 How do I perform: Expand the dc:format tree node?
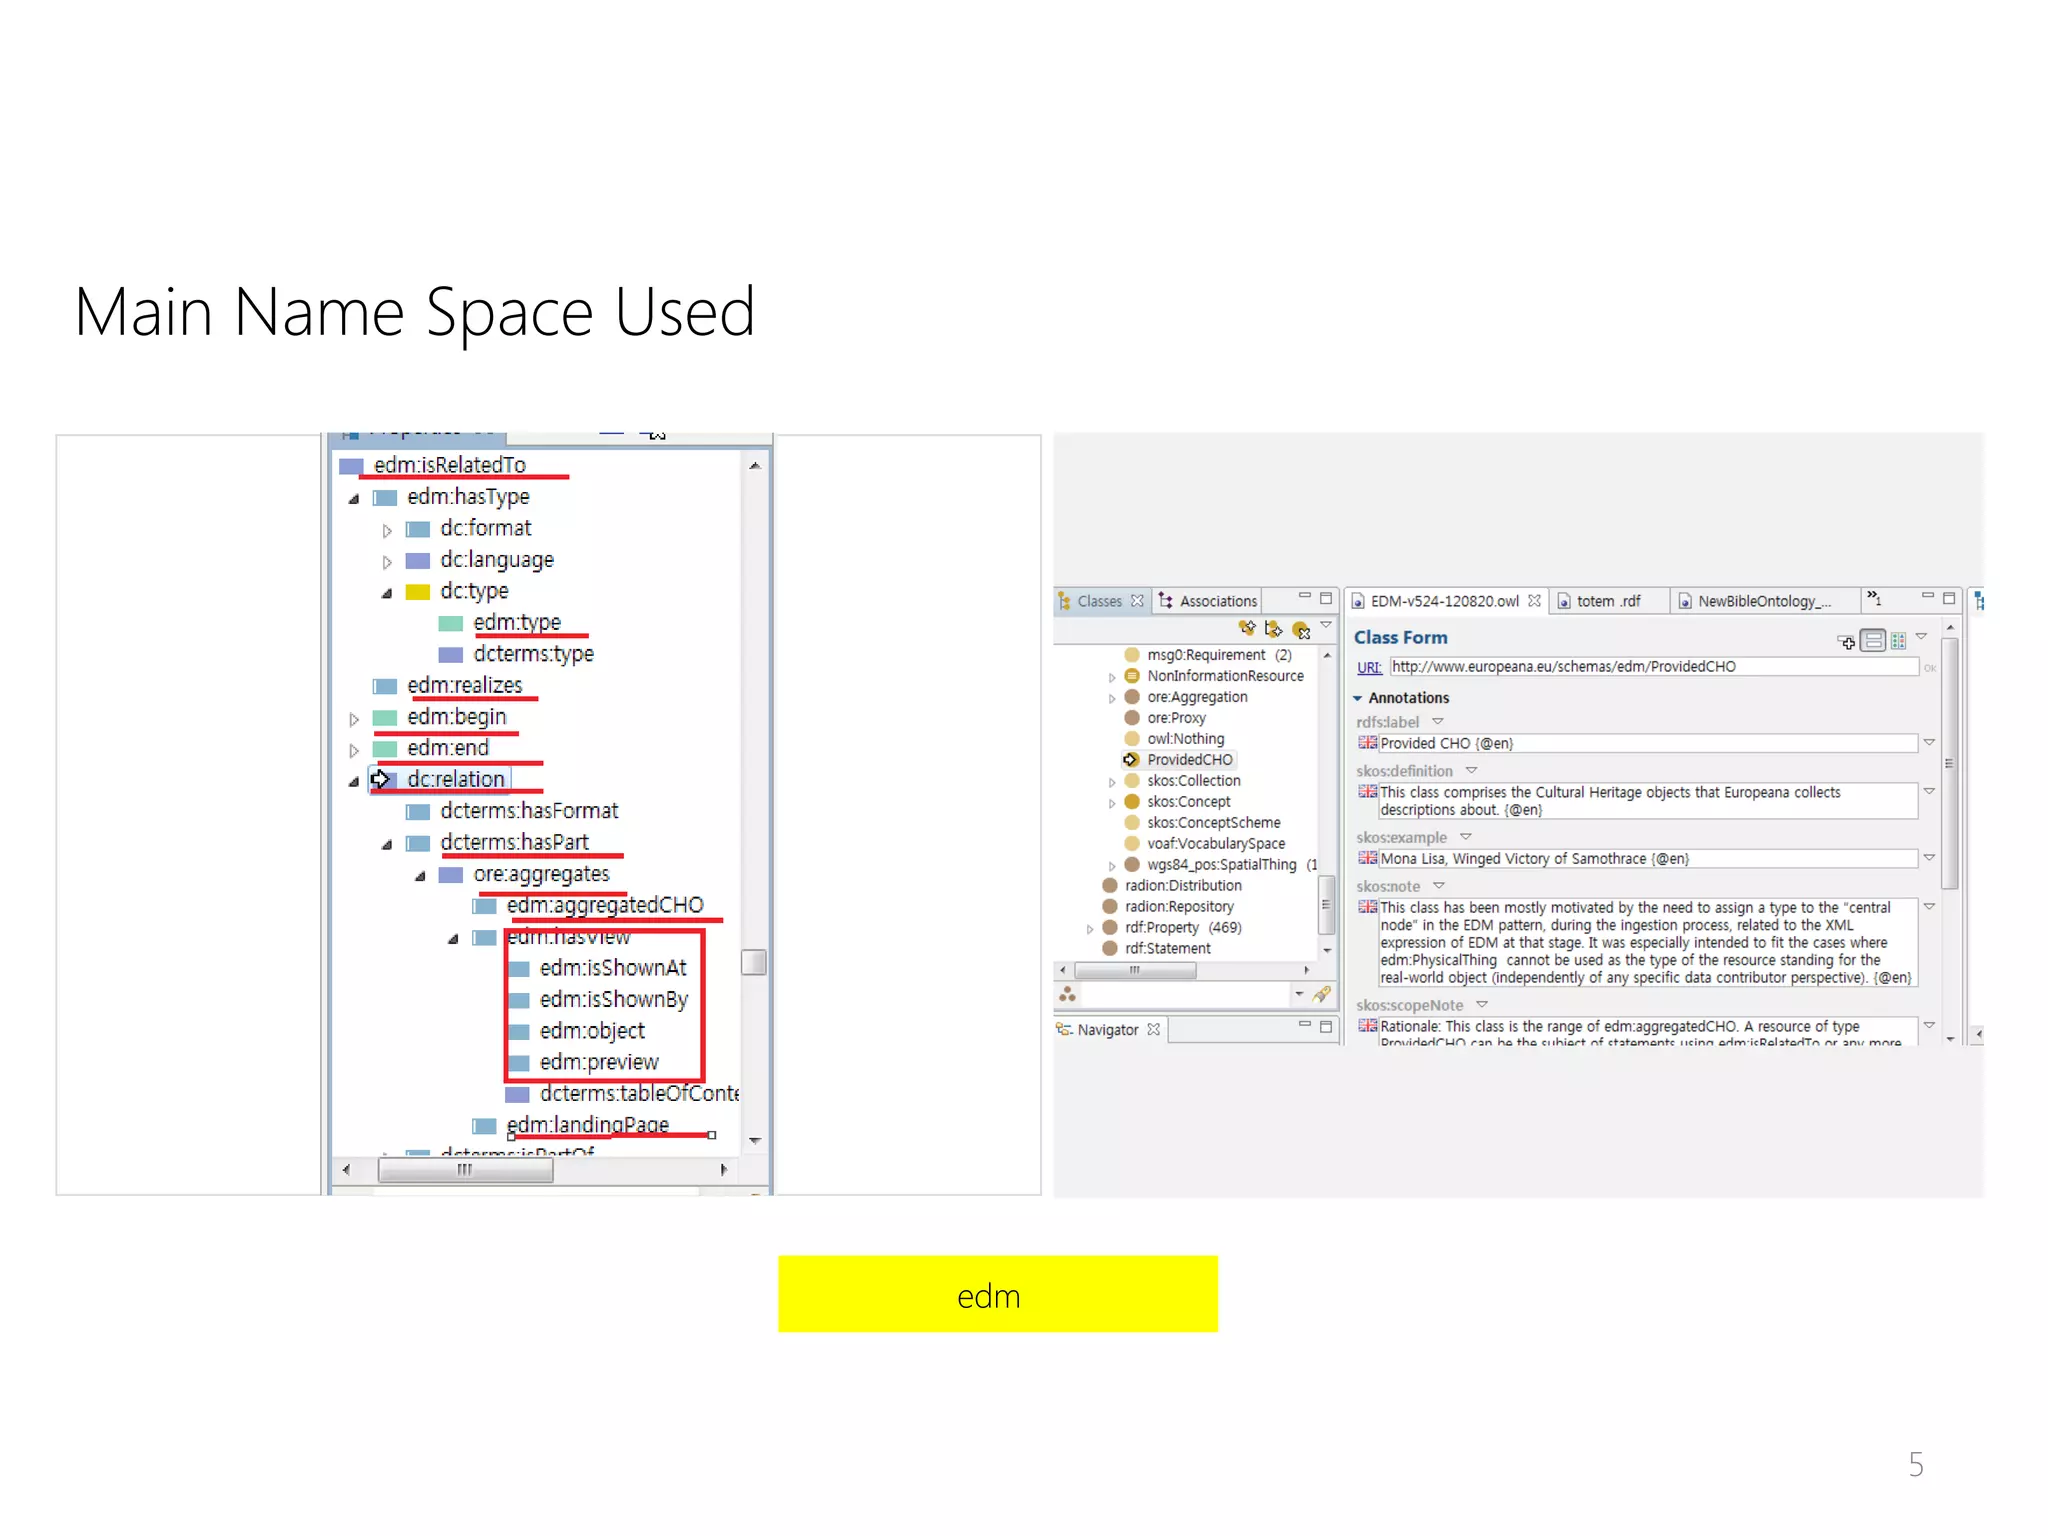tap(386, 530)
